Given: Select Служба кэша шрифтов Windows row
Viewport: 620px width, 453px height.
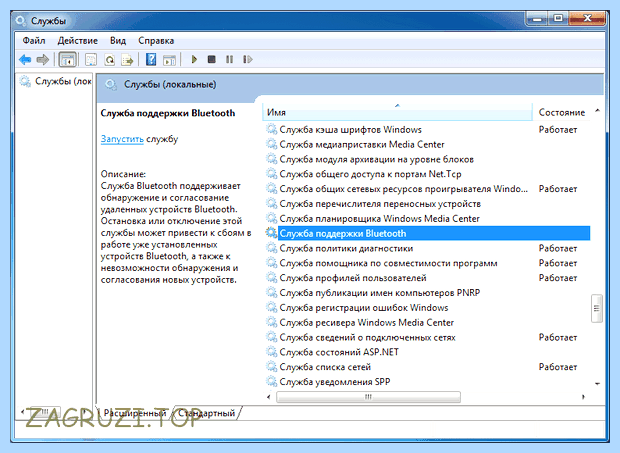Looking at the screenshot, I should 428,130.
